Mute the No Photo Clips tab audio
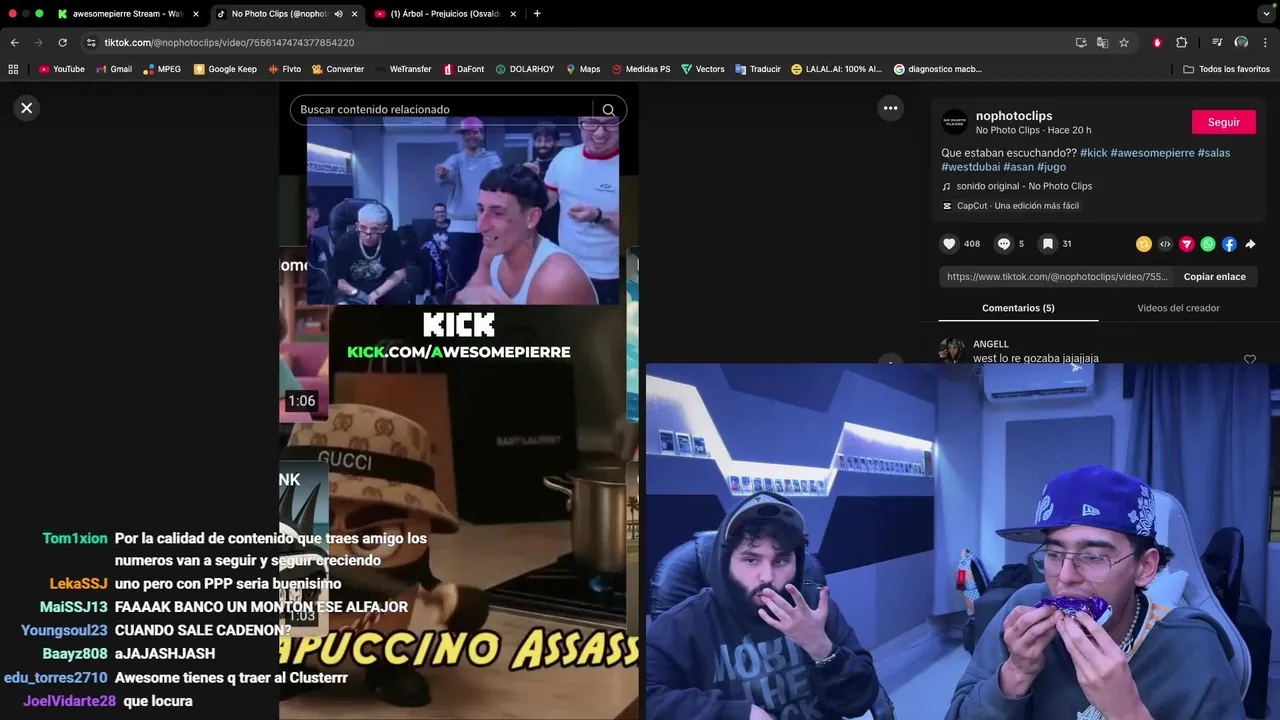The height and width of the screenshot is (720, 1280). [338, 14]
